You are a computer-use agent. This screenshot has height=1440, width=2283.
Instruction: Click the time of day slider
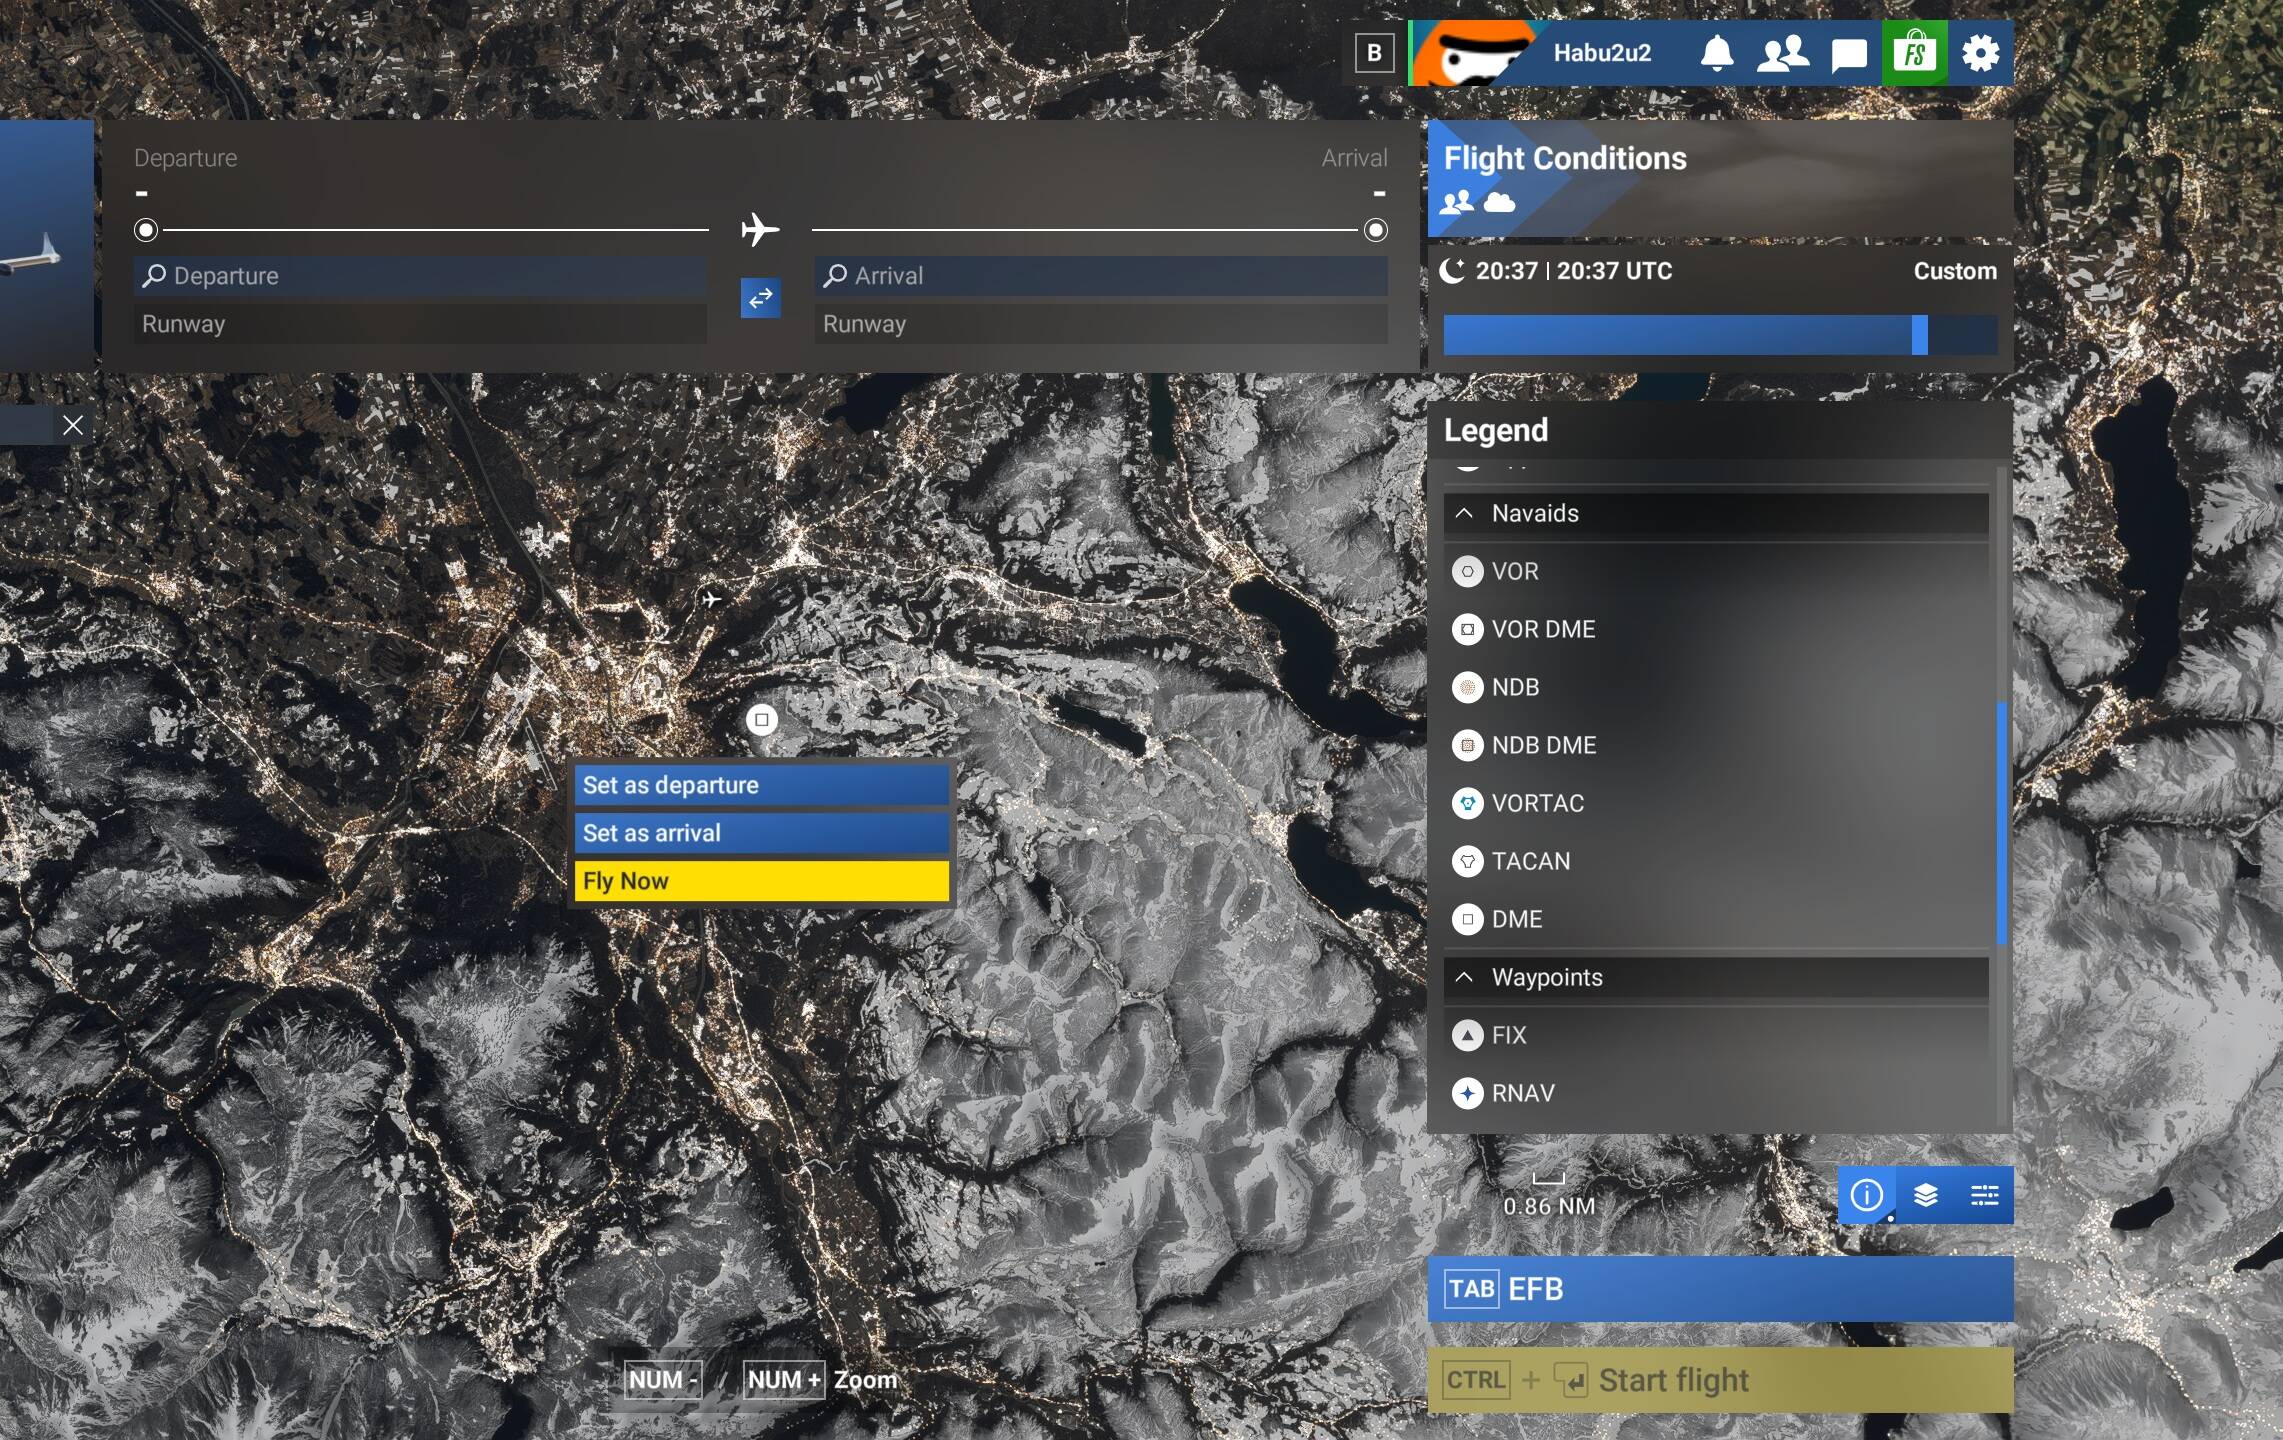click(x=1718, y=335)
